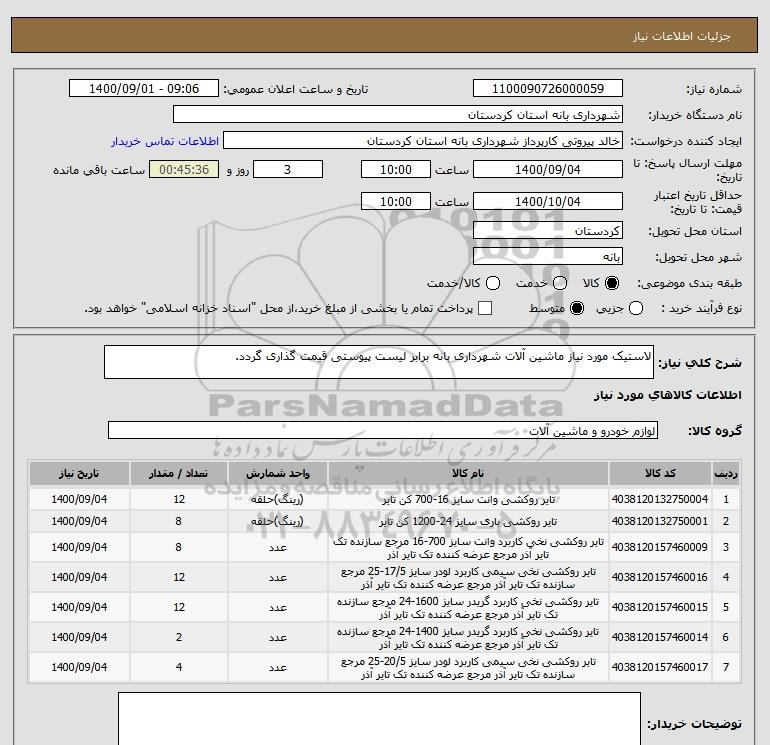Click product code 403812015746​0014
This screenshot has width=770, height=745.
pos(660,637)
